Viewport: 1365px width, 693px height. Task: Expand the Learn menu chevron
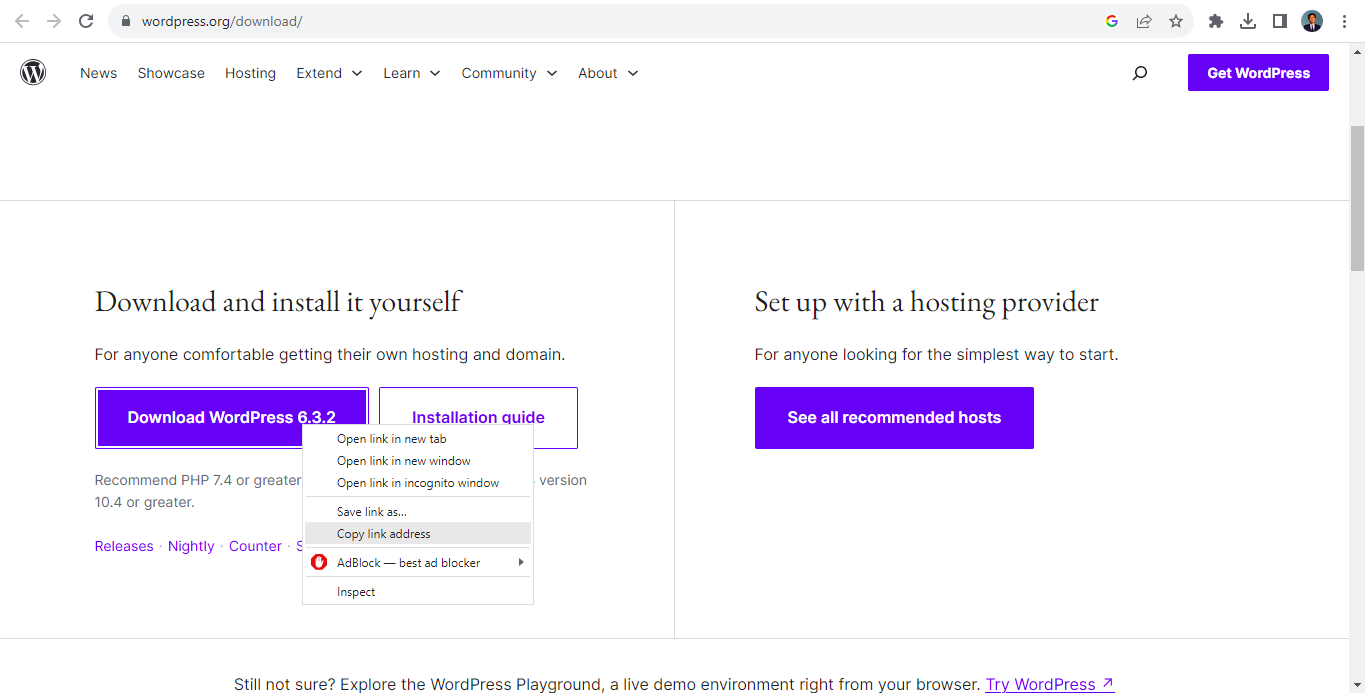(435, 73)
